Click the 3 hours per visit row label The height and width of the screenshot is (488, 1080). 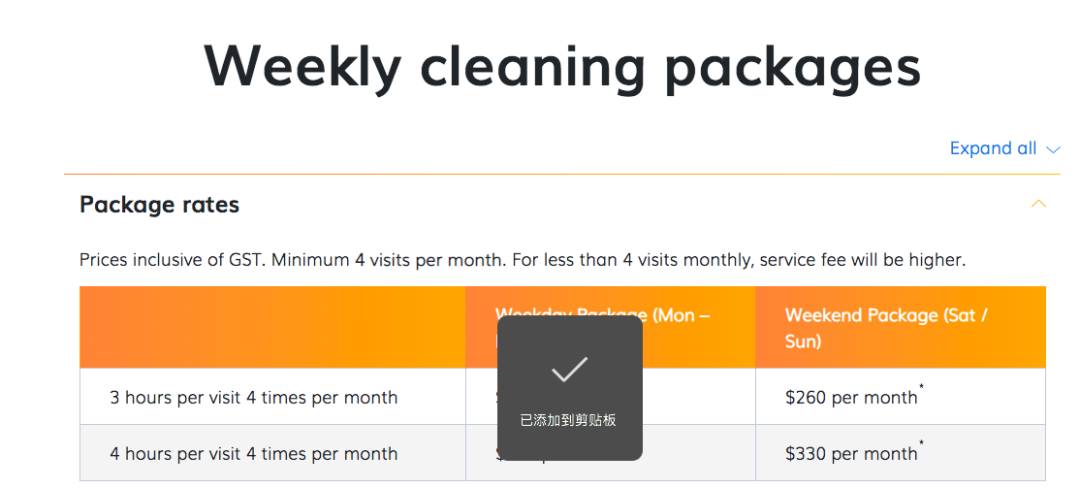click(253, 397)
